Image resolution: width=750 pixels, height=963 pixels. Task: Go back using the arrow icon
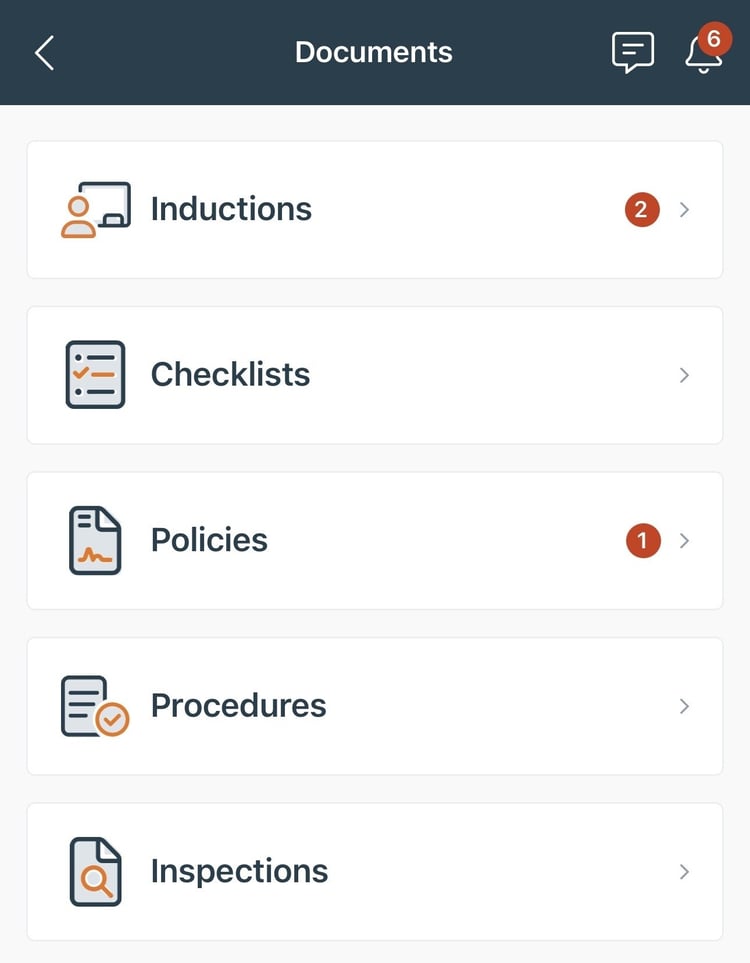coord(44,52)
